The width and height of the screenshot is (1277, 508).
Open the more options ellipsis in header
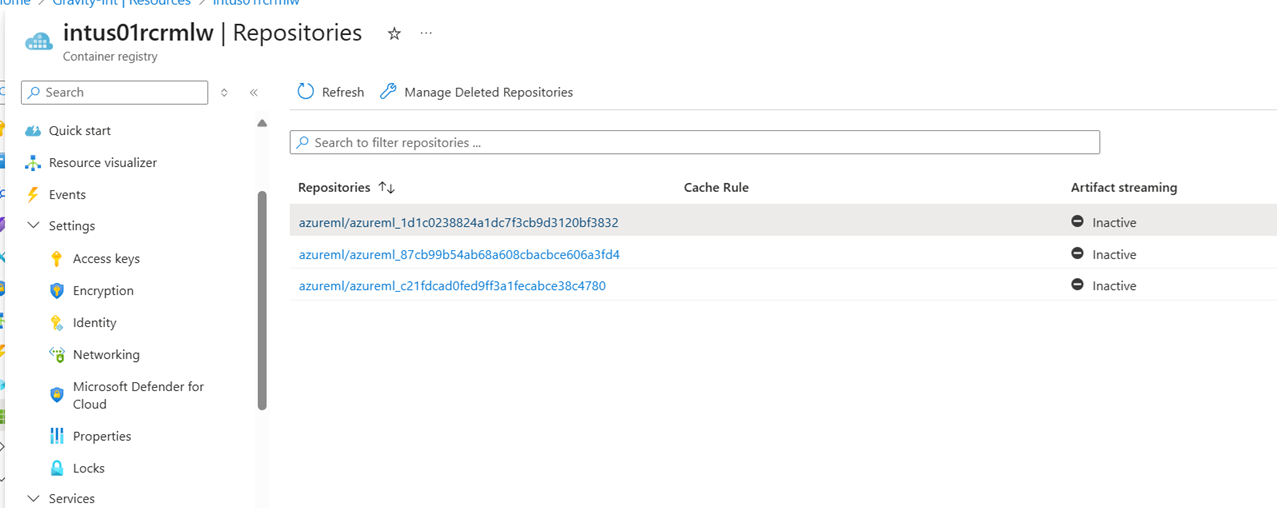tap(426, 33)
